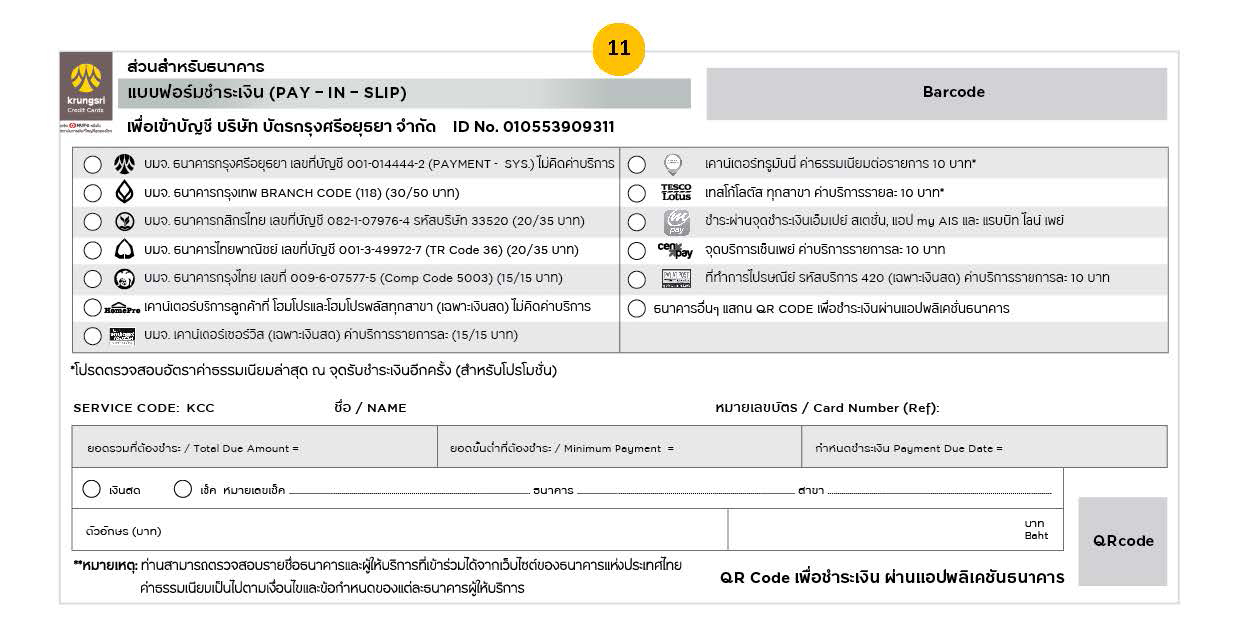Image resolution: width=1238 pixels, height=642 pixels.
Task: Click the True Money counter logo icon
Action: point(673,164)
